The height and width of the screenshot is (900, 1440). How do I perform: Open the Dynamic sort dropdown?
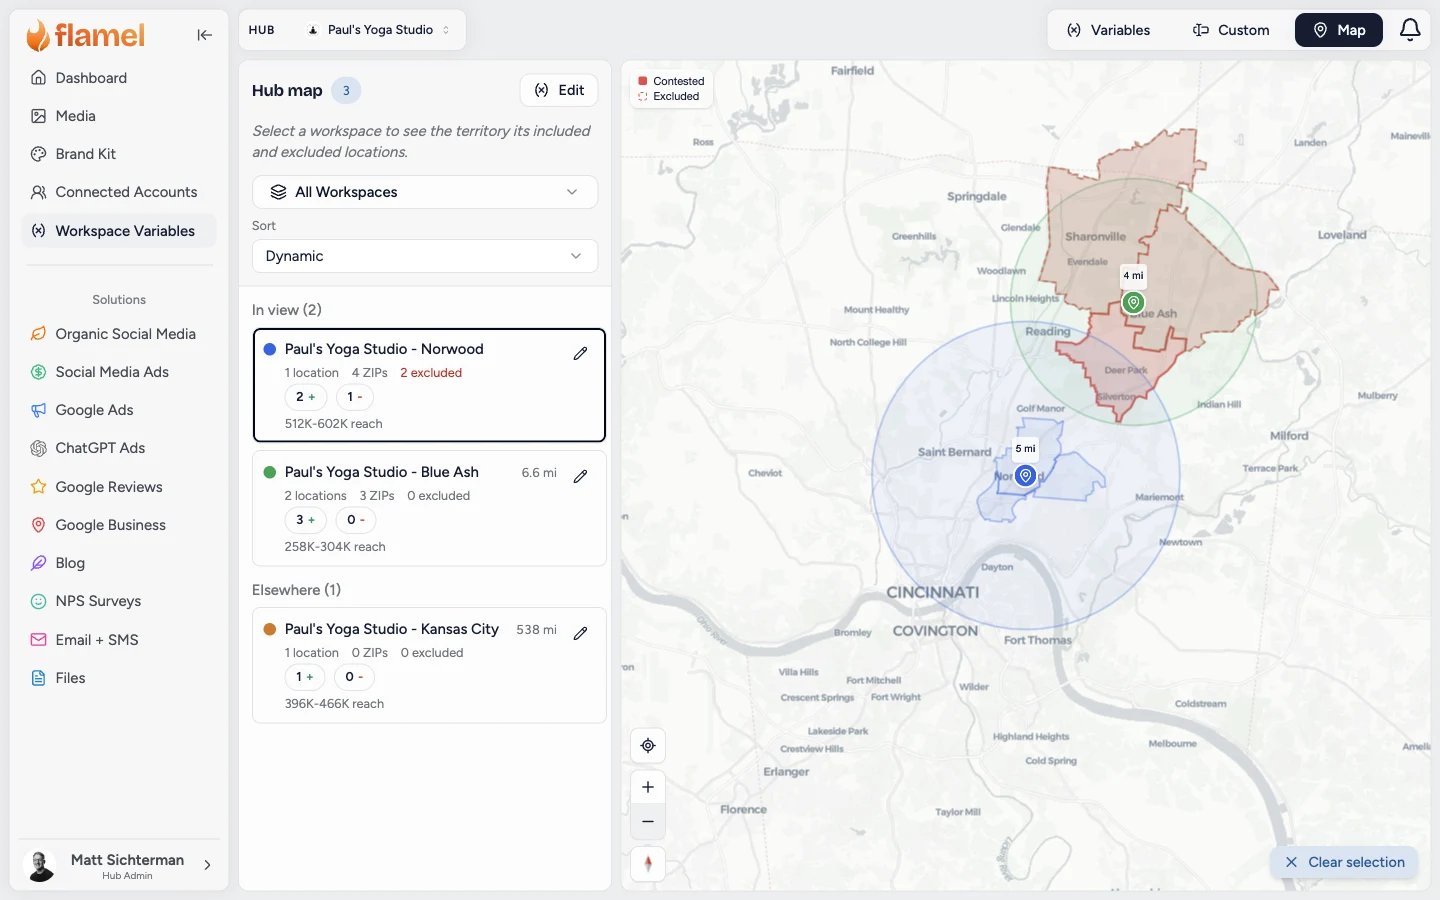[x=425, y=256]
